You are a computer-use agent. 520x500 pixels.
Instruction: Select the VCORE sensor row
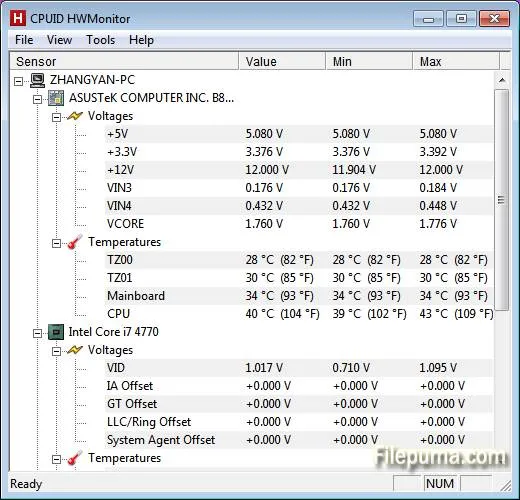pyautogui.click(x=299, y=224)
